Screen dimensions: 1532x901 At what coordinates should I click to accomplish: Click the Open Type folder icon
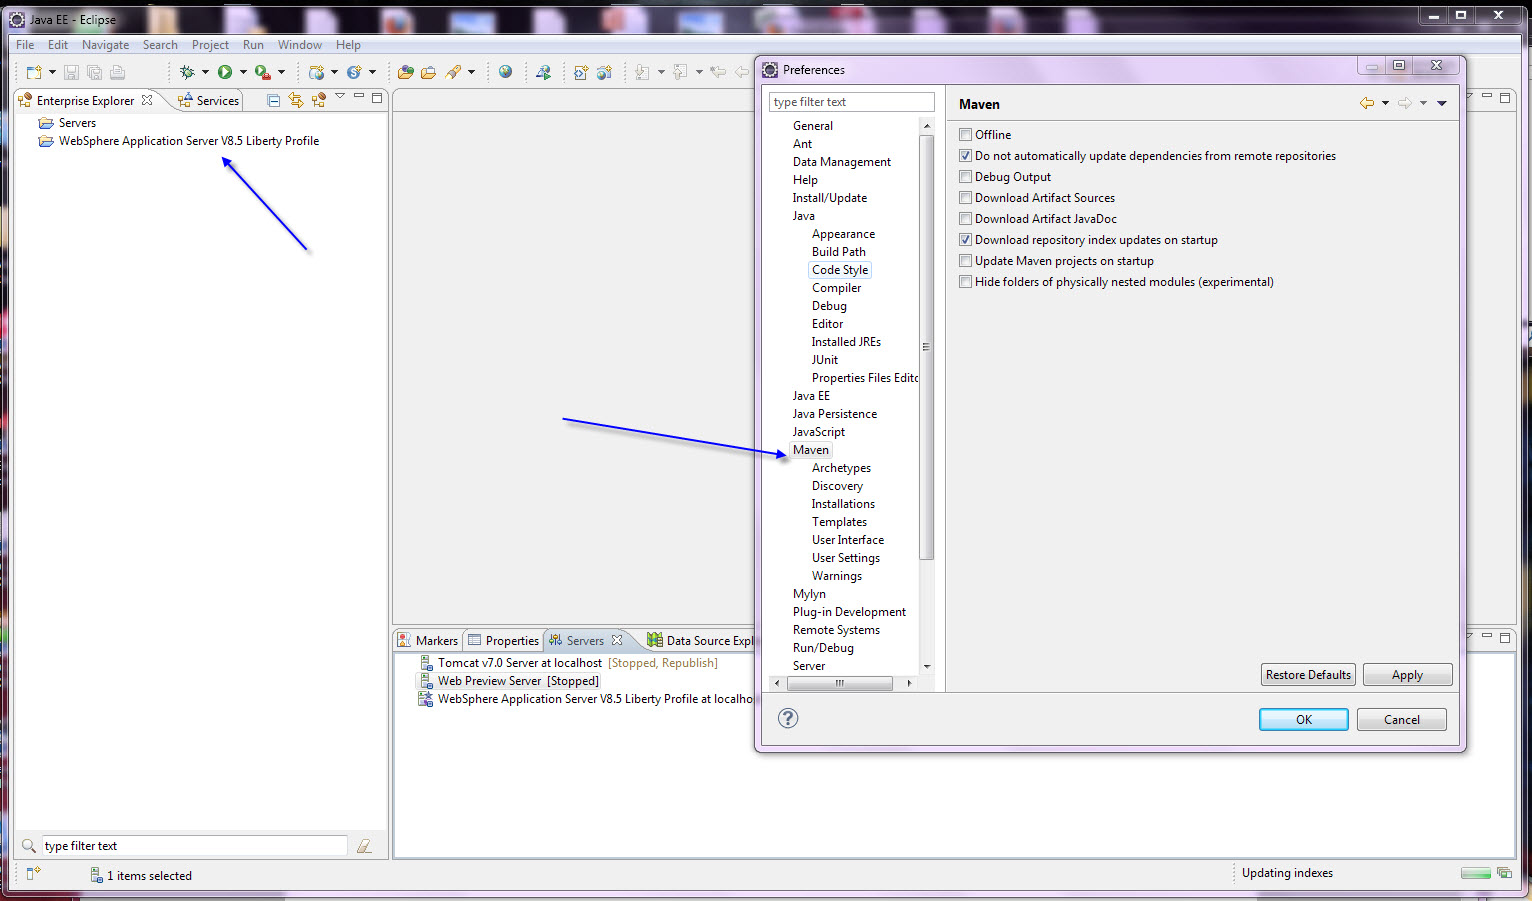(x=405, y=72)
